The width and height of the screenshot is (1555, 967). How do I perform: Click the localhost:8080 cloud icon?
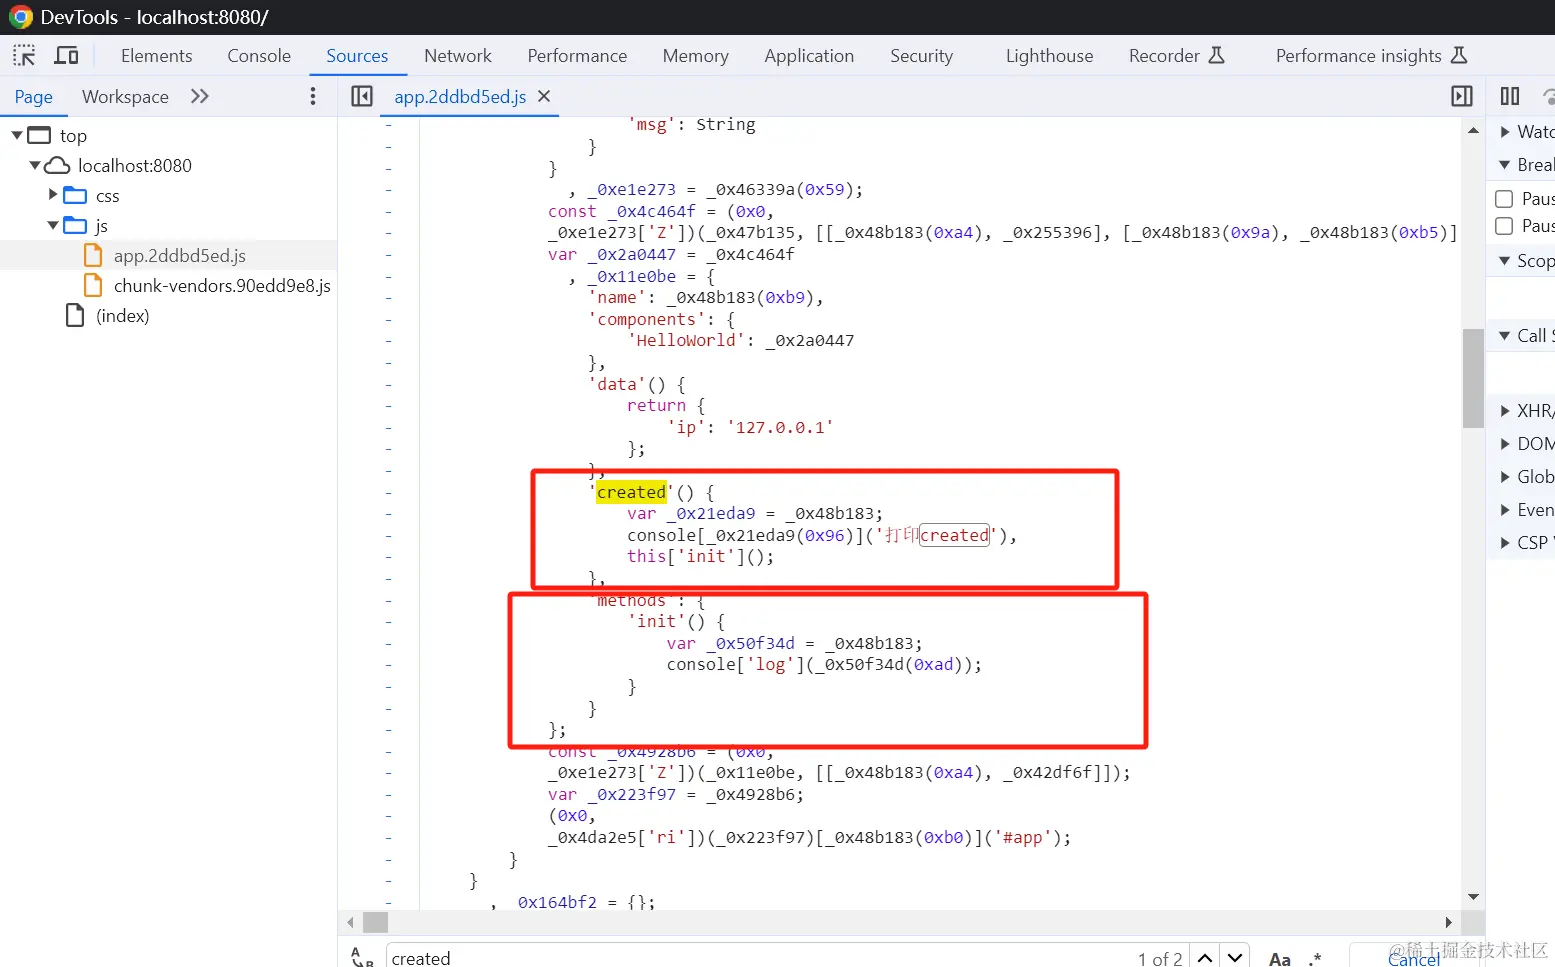[x=58, y=165]
